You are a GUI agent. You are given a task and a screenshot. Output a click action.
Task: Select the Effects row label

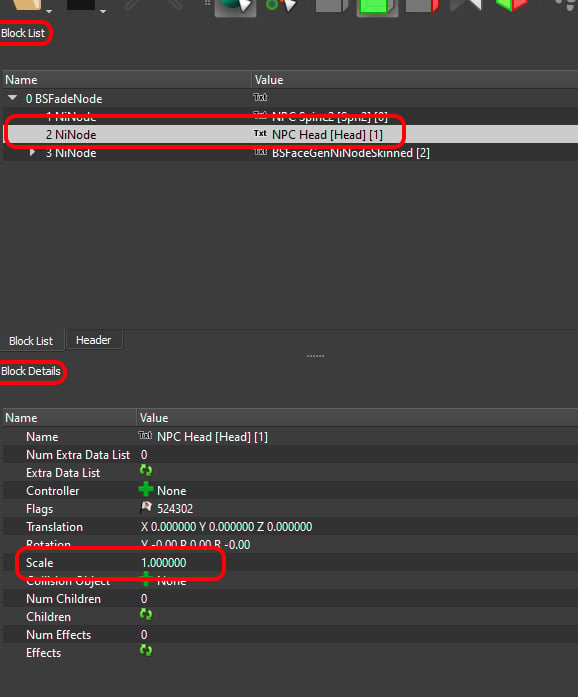click(43, 653)
